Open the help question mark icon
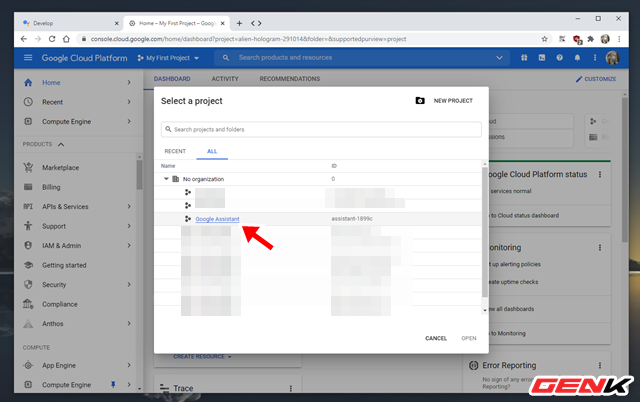This screenshot has height=402, width=640. click(560, 58)
